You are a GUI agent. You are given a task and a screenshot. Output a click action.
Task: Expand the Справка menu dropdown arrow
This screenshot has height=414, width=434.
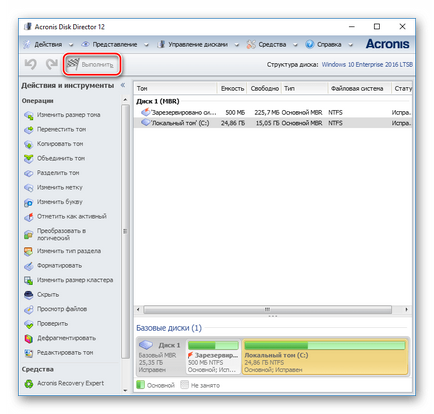350,45
